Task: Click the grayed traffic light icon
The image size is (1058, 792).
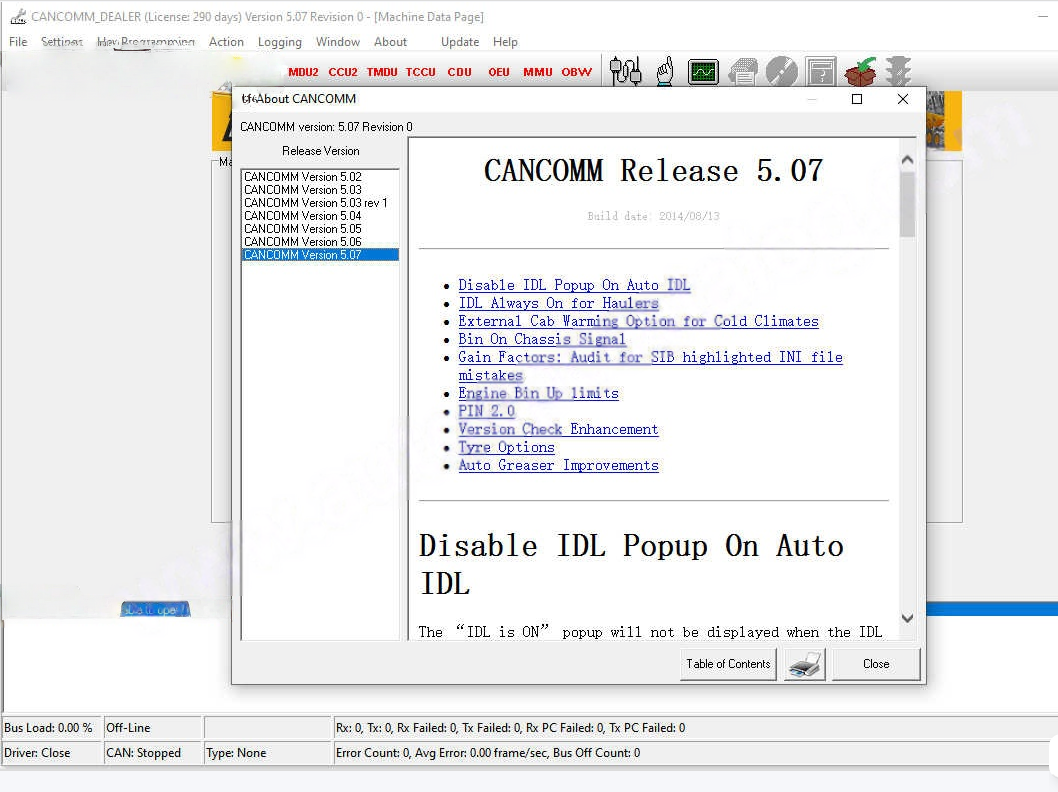Action: 899,71
